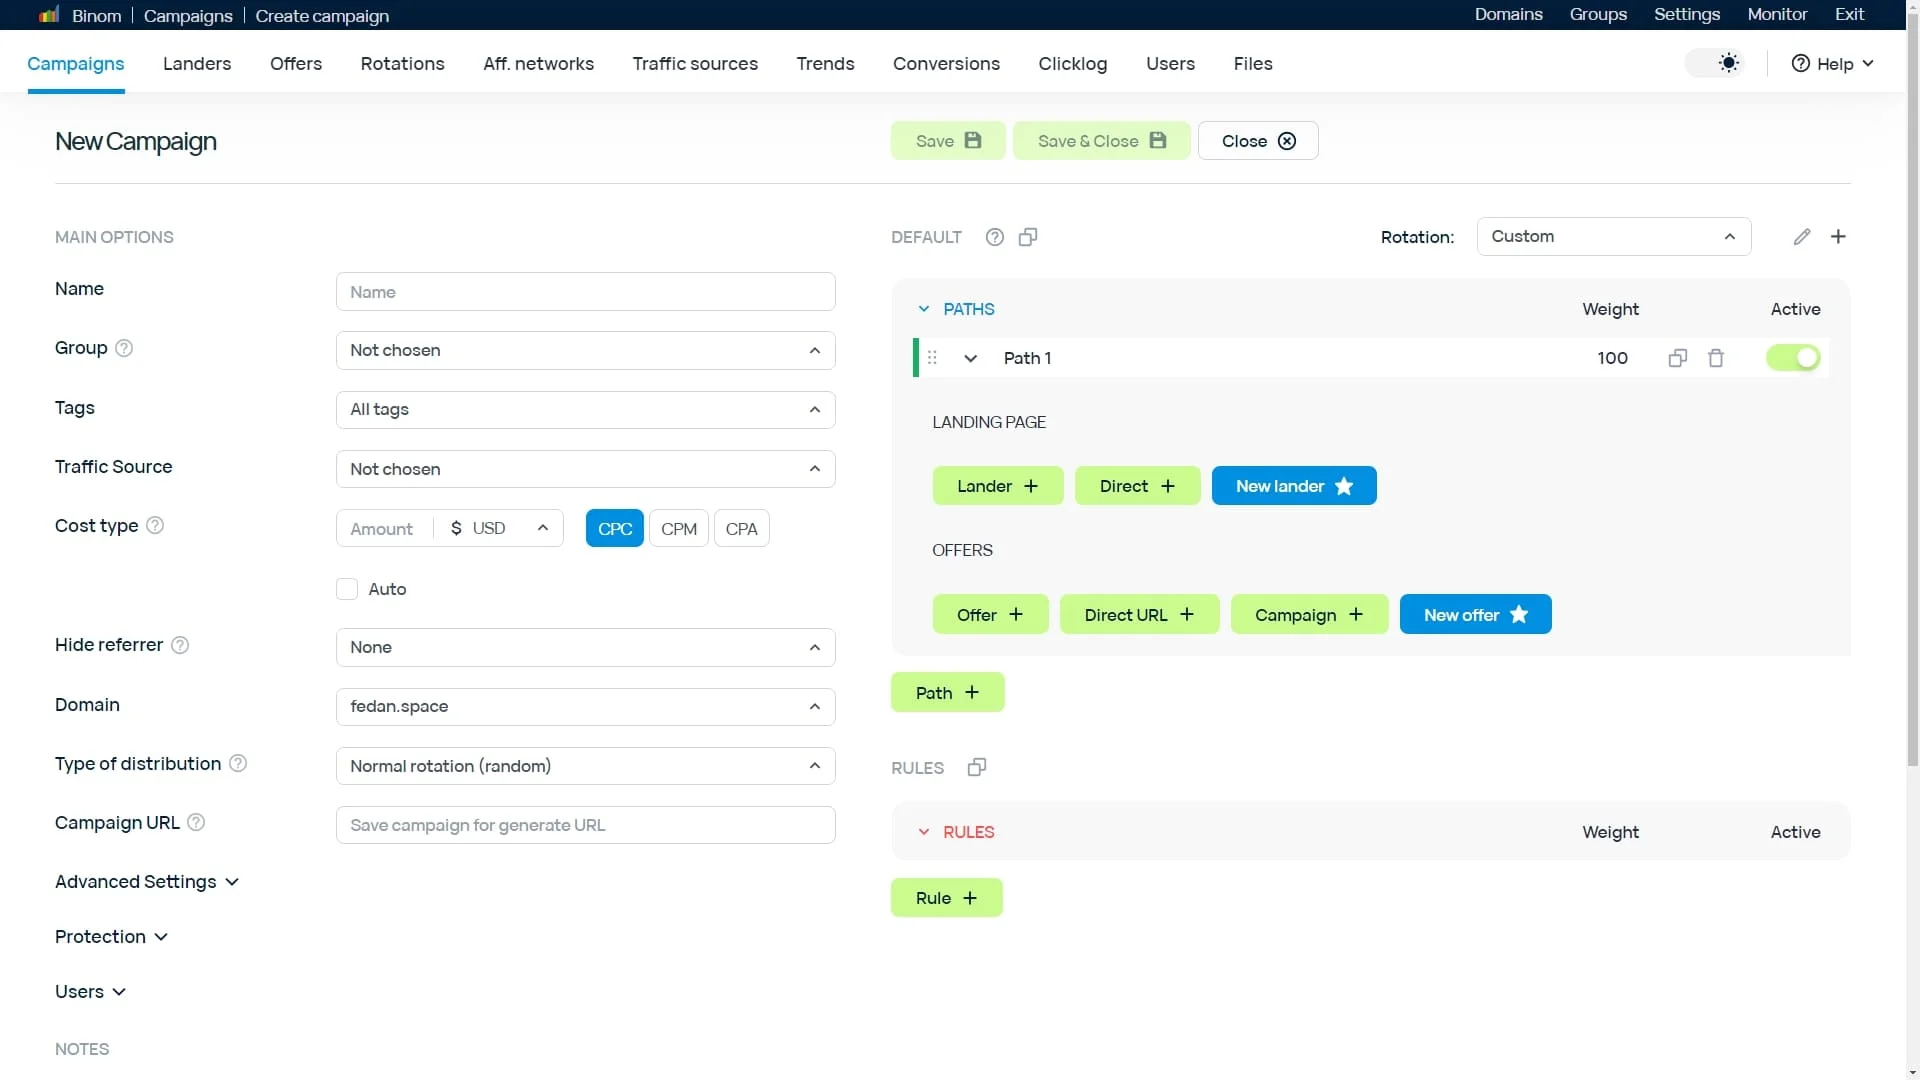Open the Tags dropdown

[586, 410]
